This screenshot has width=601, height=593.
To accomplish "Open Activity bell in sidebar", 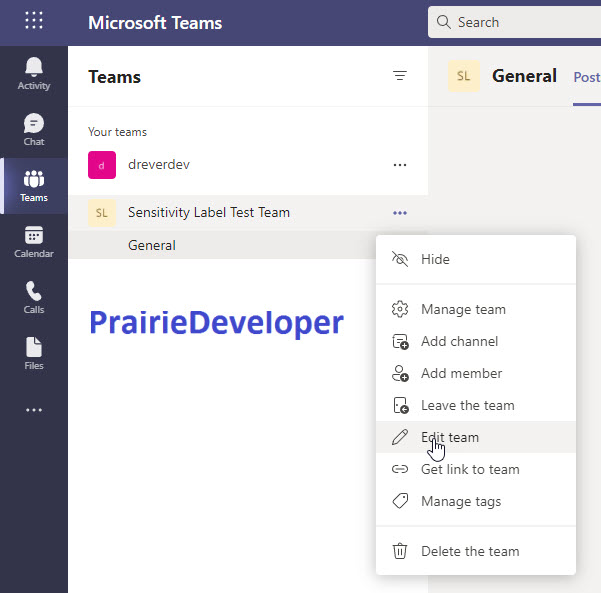I will click(34, 74).
